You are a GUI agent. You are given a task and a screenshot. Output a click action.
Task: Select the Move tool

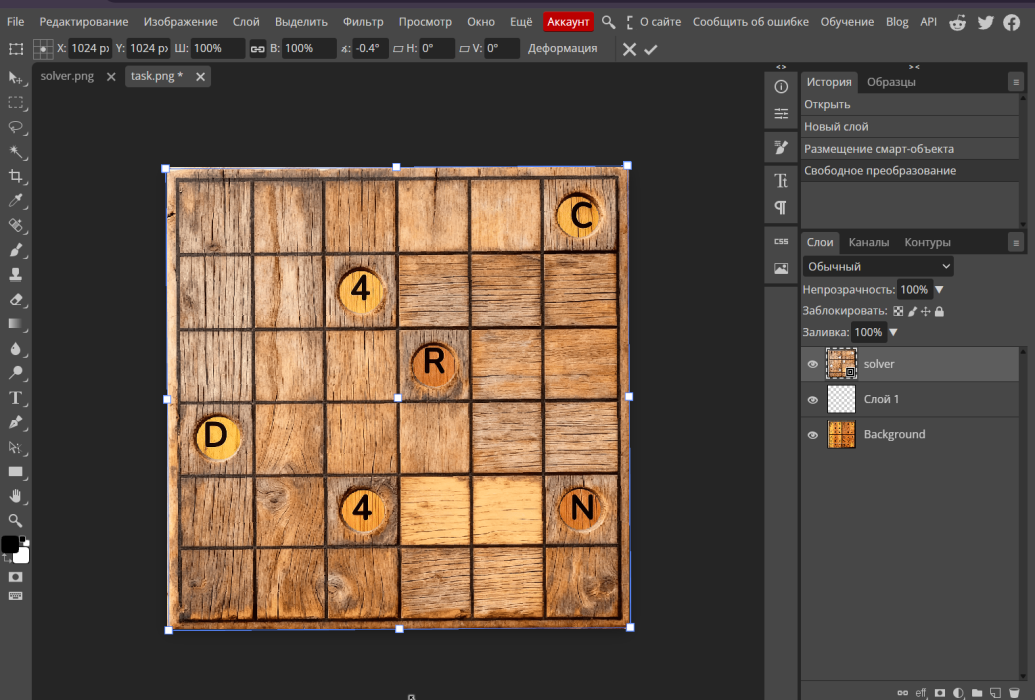pos(15,78)
